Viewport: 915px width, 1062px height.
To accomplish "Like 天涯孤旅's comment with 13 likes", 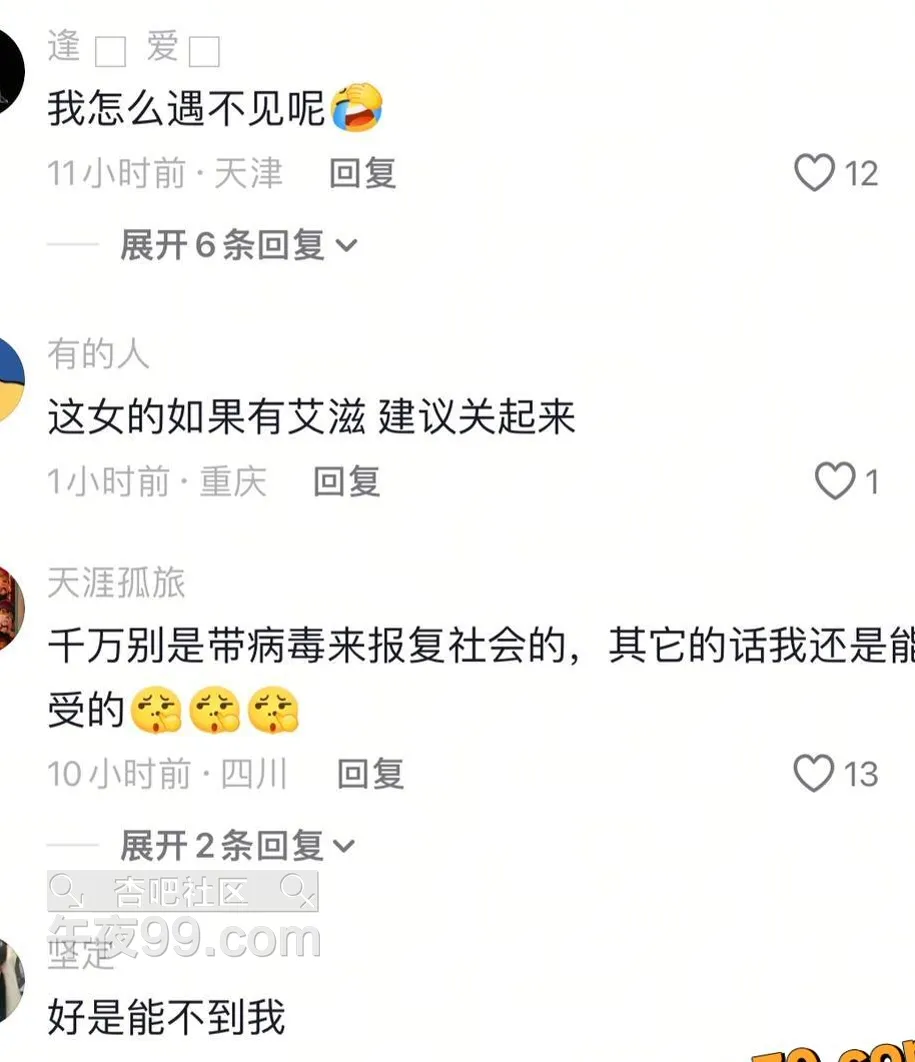I will (813, 773).
